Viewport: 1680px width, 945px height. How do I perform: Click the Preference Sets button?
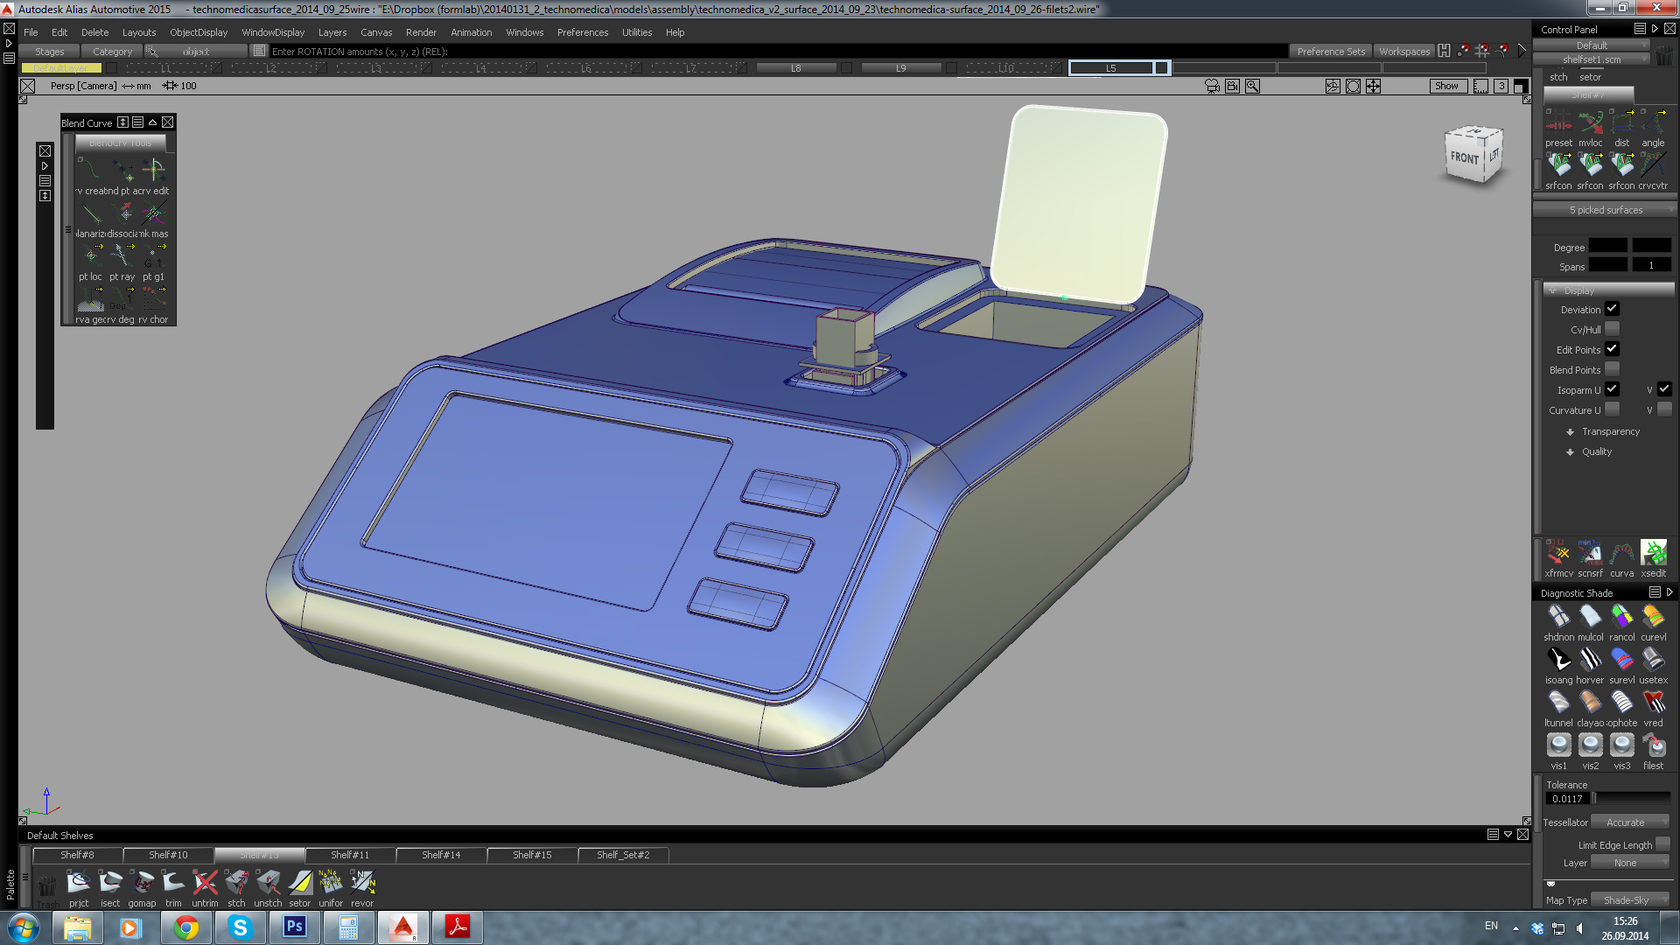(1330, 51)
